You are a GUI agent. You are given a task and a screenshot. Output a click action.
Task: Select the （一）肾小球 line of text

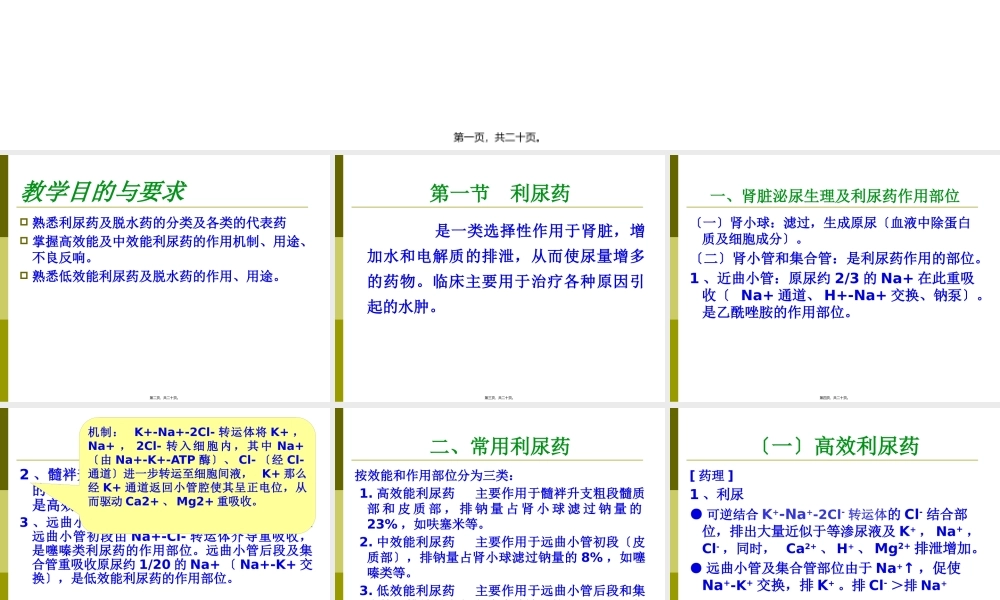click(833, 230)
